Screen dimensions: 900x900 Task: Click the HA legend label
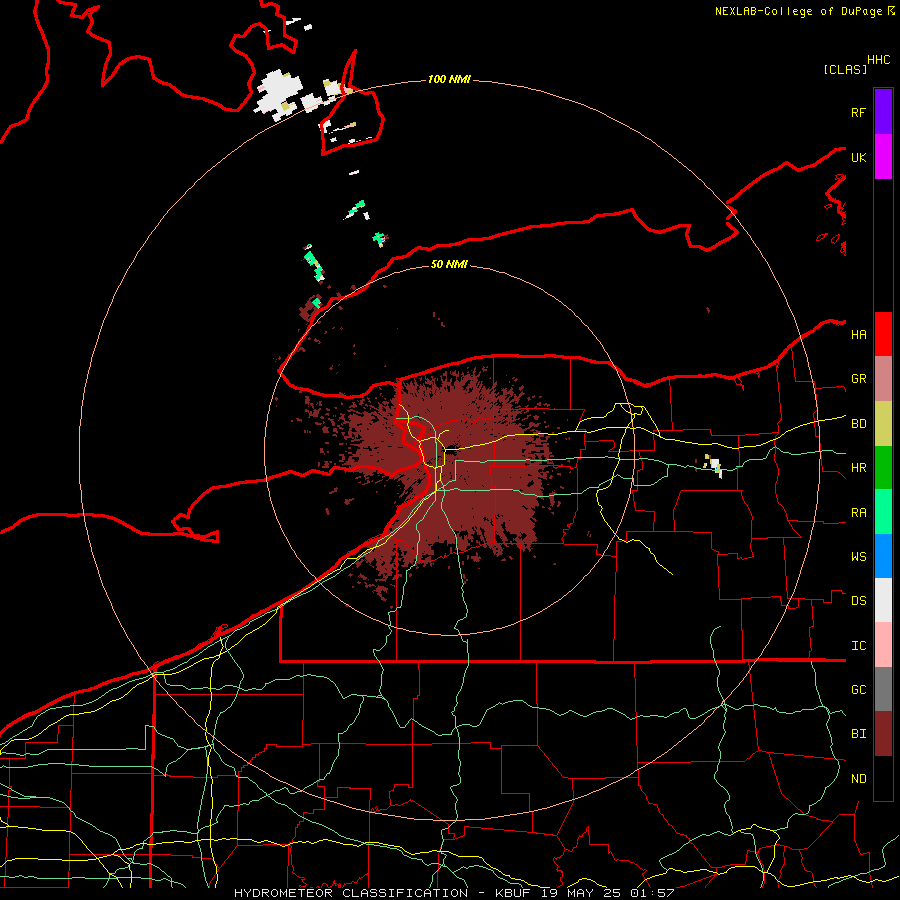coord(858,335)
